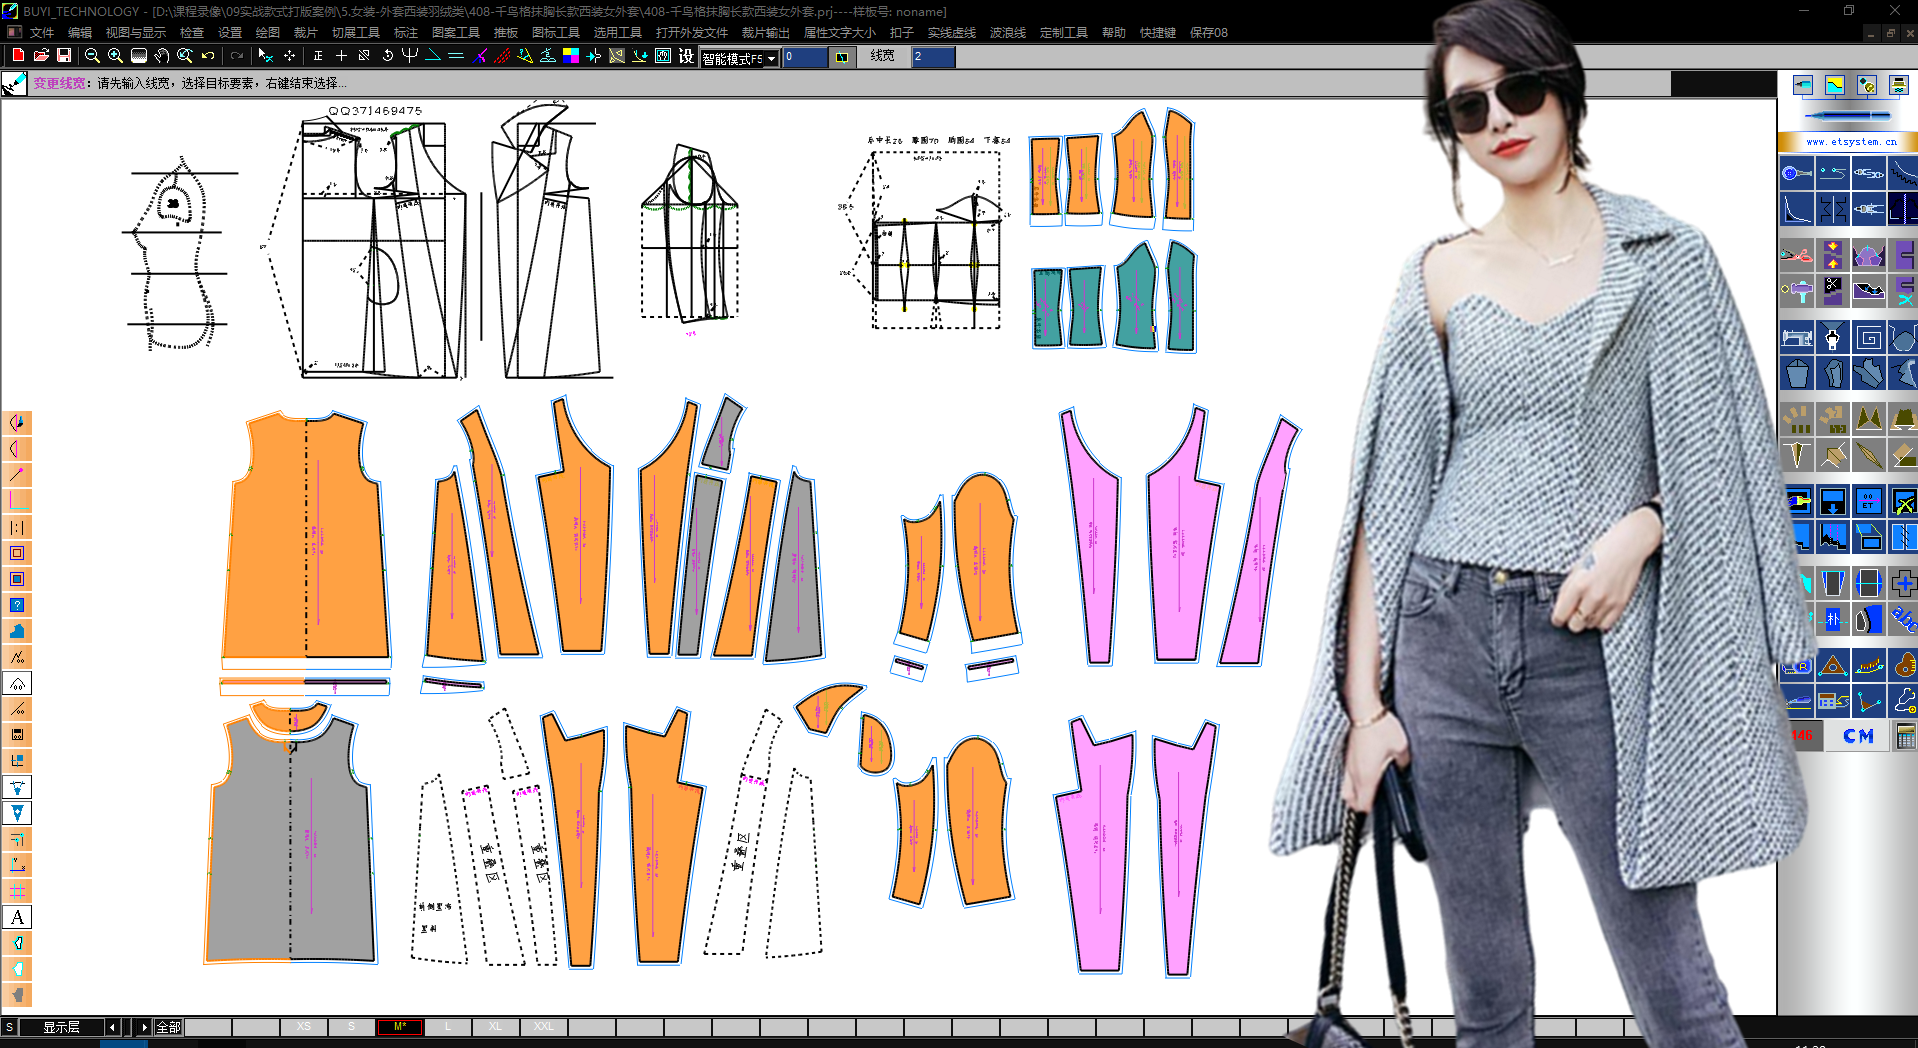Click the floppy disk icon in left toolbar
This screenshot has width=1918, height=1048.
click(x=17, y=735)
